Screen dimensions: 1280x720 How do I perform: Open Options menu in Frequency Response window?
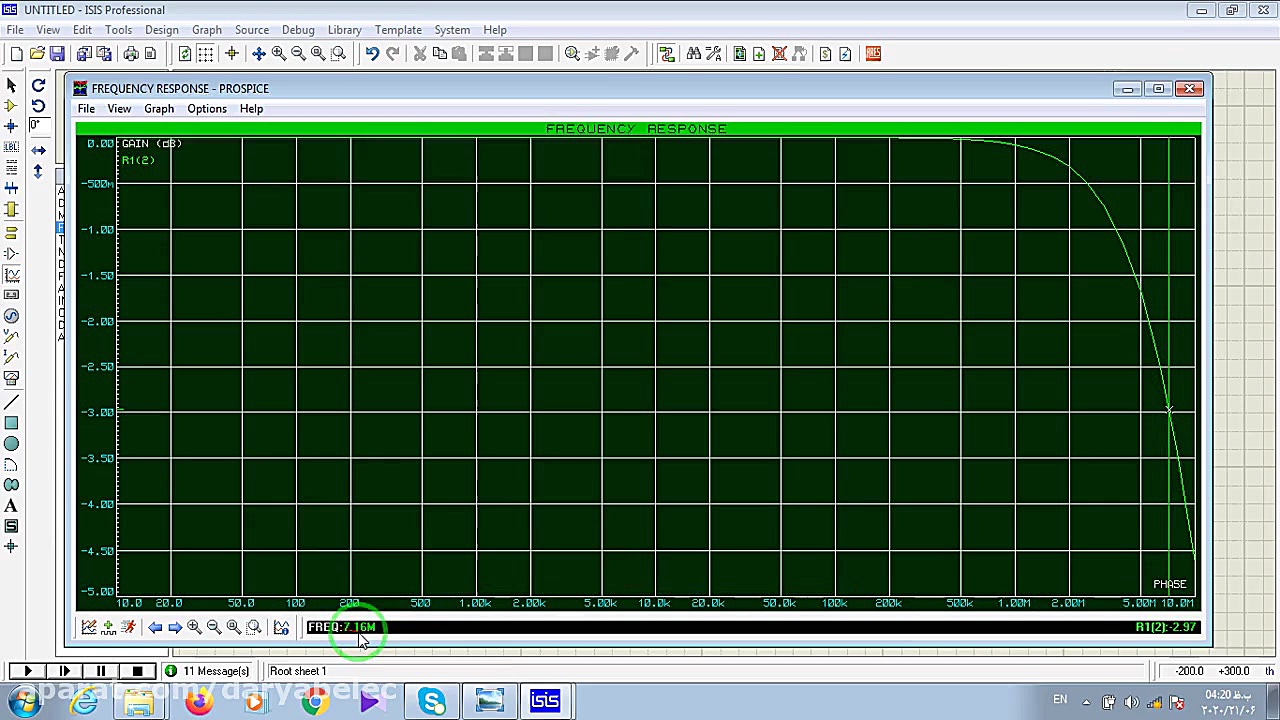pyautogui.click(x=207, y=109)
